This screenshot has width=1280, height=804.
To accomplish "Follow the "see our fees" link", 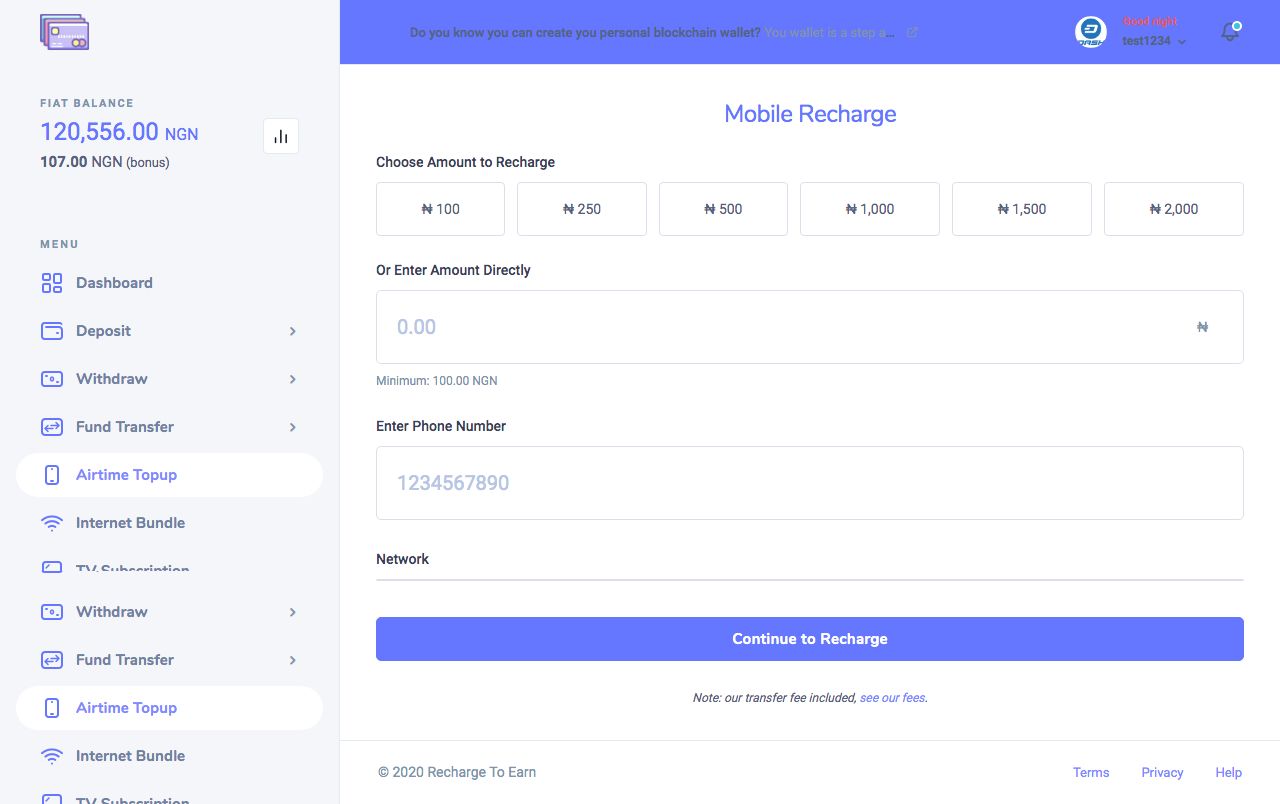I will click(892, 698).
